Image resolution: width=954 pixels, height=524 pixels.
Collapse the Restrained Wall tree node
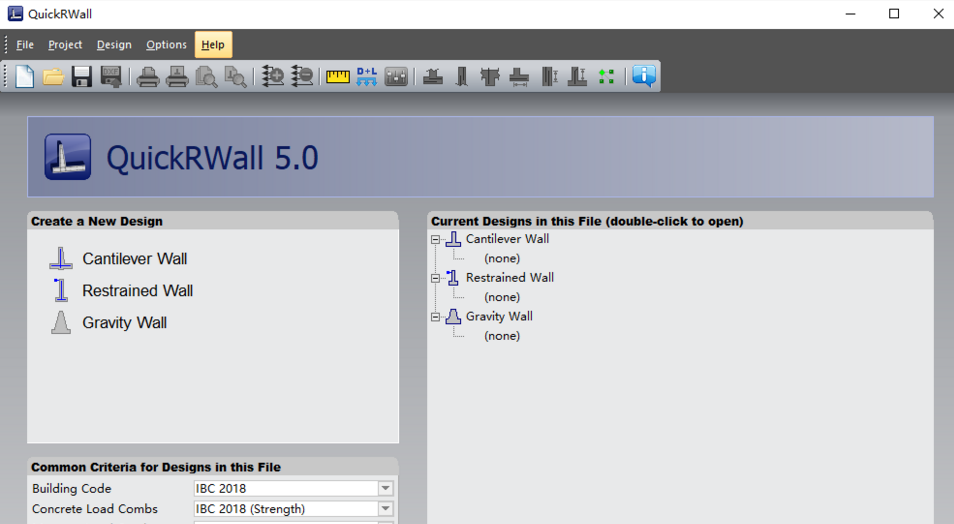tap(436, 278)
